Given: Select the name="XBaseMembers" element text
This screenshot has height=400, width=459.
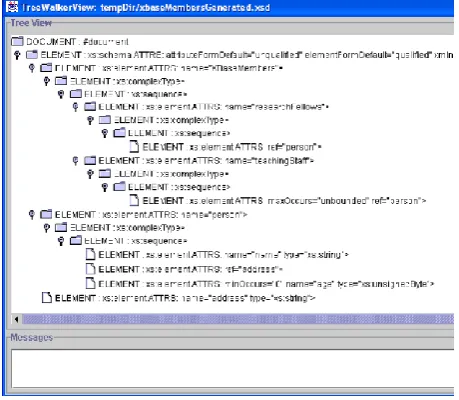Looking at the screenshot, I should point(169,68).
